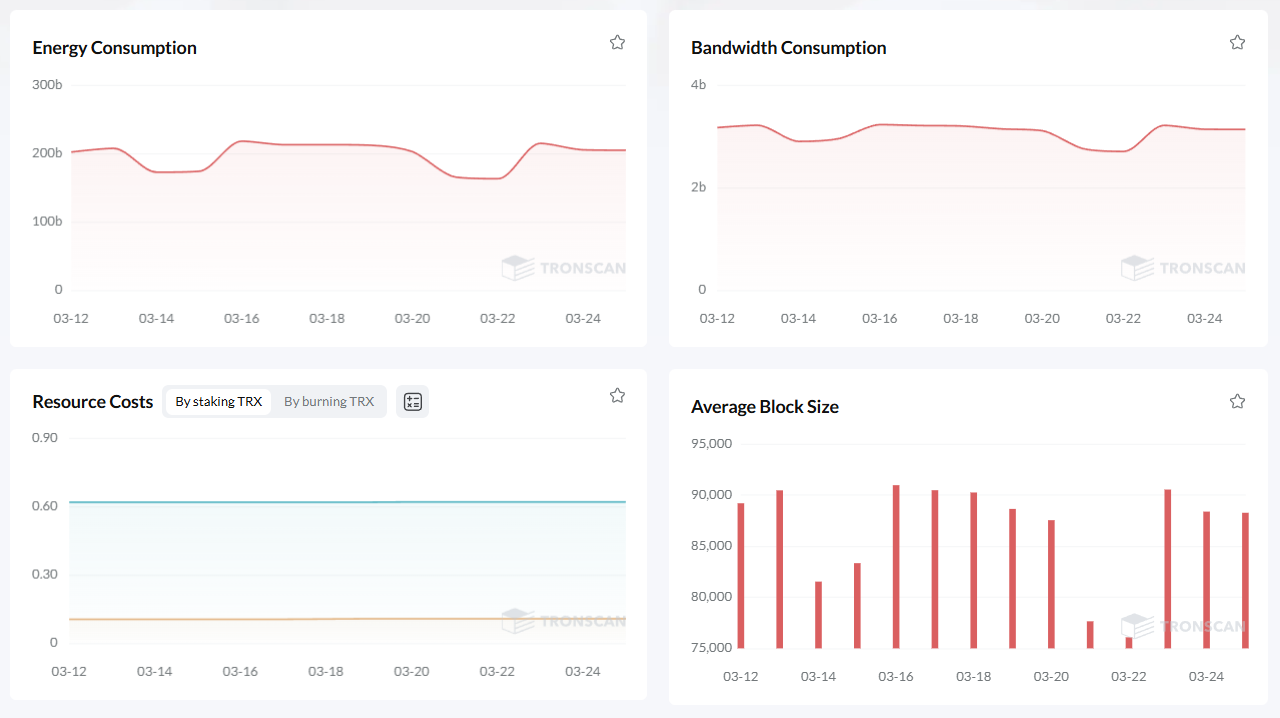This screenshot has height=718, width=1280.
Task: Click Bandwidth Consumption line at 03-22 dip
Action: click(x=1123, y=151)
